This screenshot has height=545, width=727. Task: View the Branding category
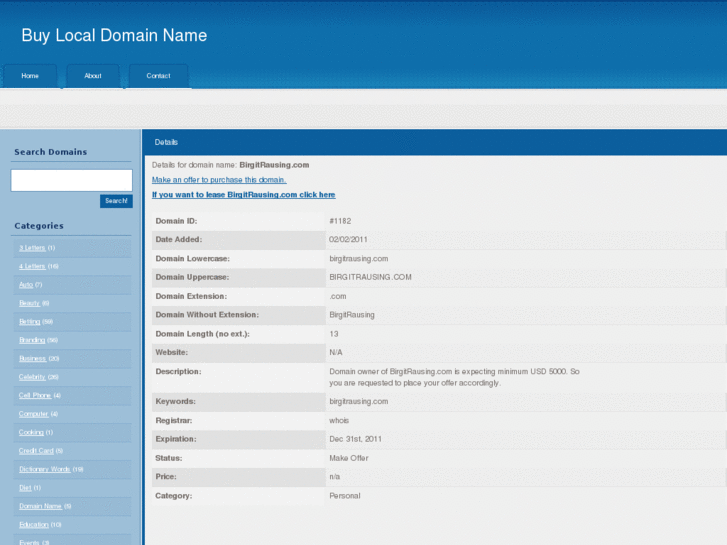[x=32, y=340]
